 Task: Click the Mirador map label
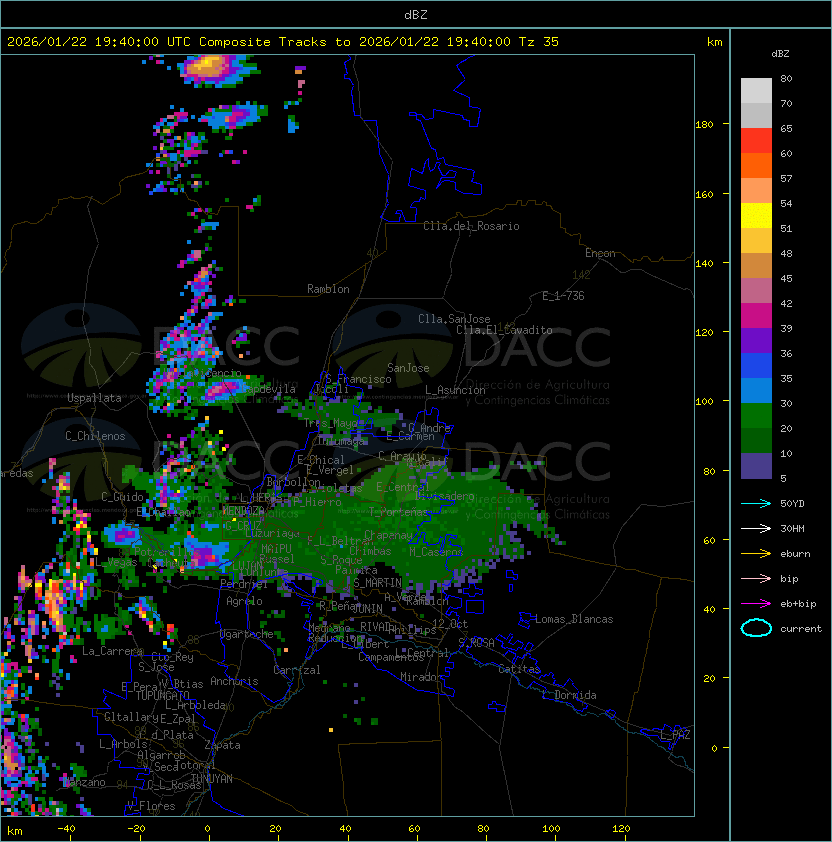[x=421, y=677]
